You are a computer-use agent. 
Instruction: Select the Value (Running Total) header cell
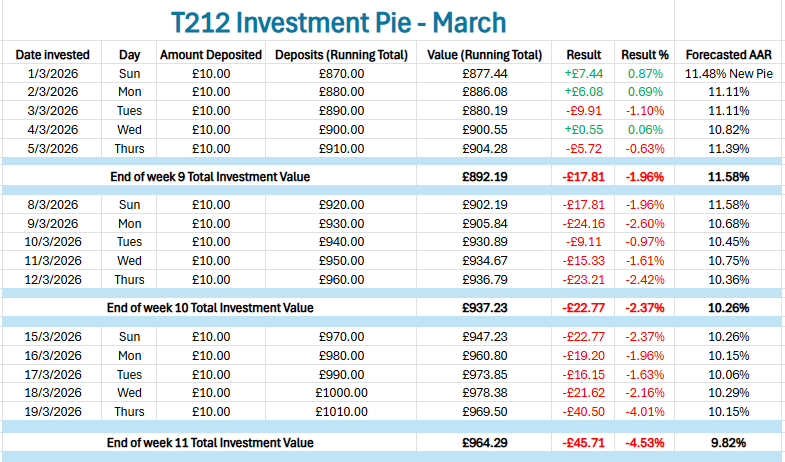[484, 55]
